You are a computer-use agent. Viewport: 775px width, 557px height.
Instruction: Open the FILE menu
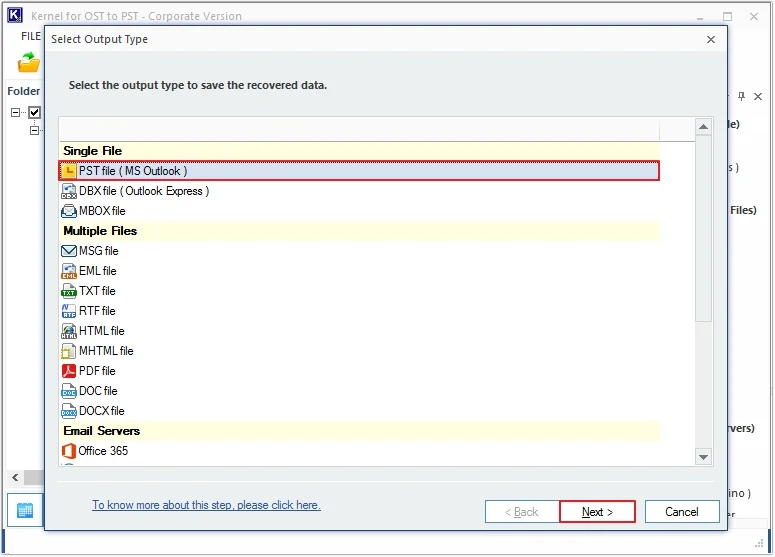click(31, 37)
